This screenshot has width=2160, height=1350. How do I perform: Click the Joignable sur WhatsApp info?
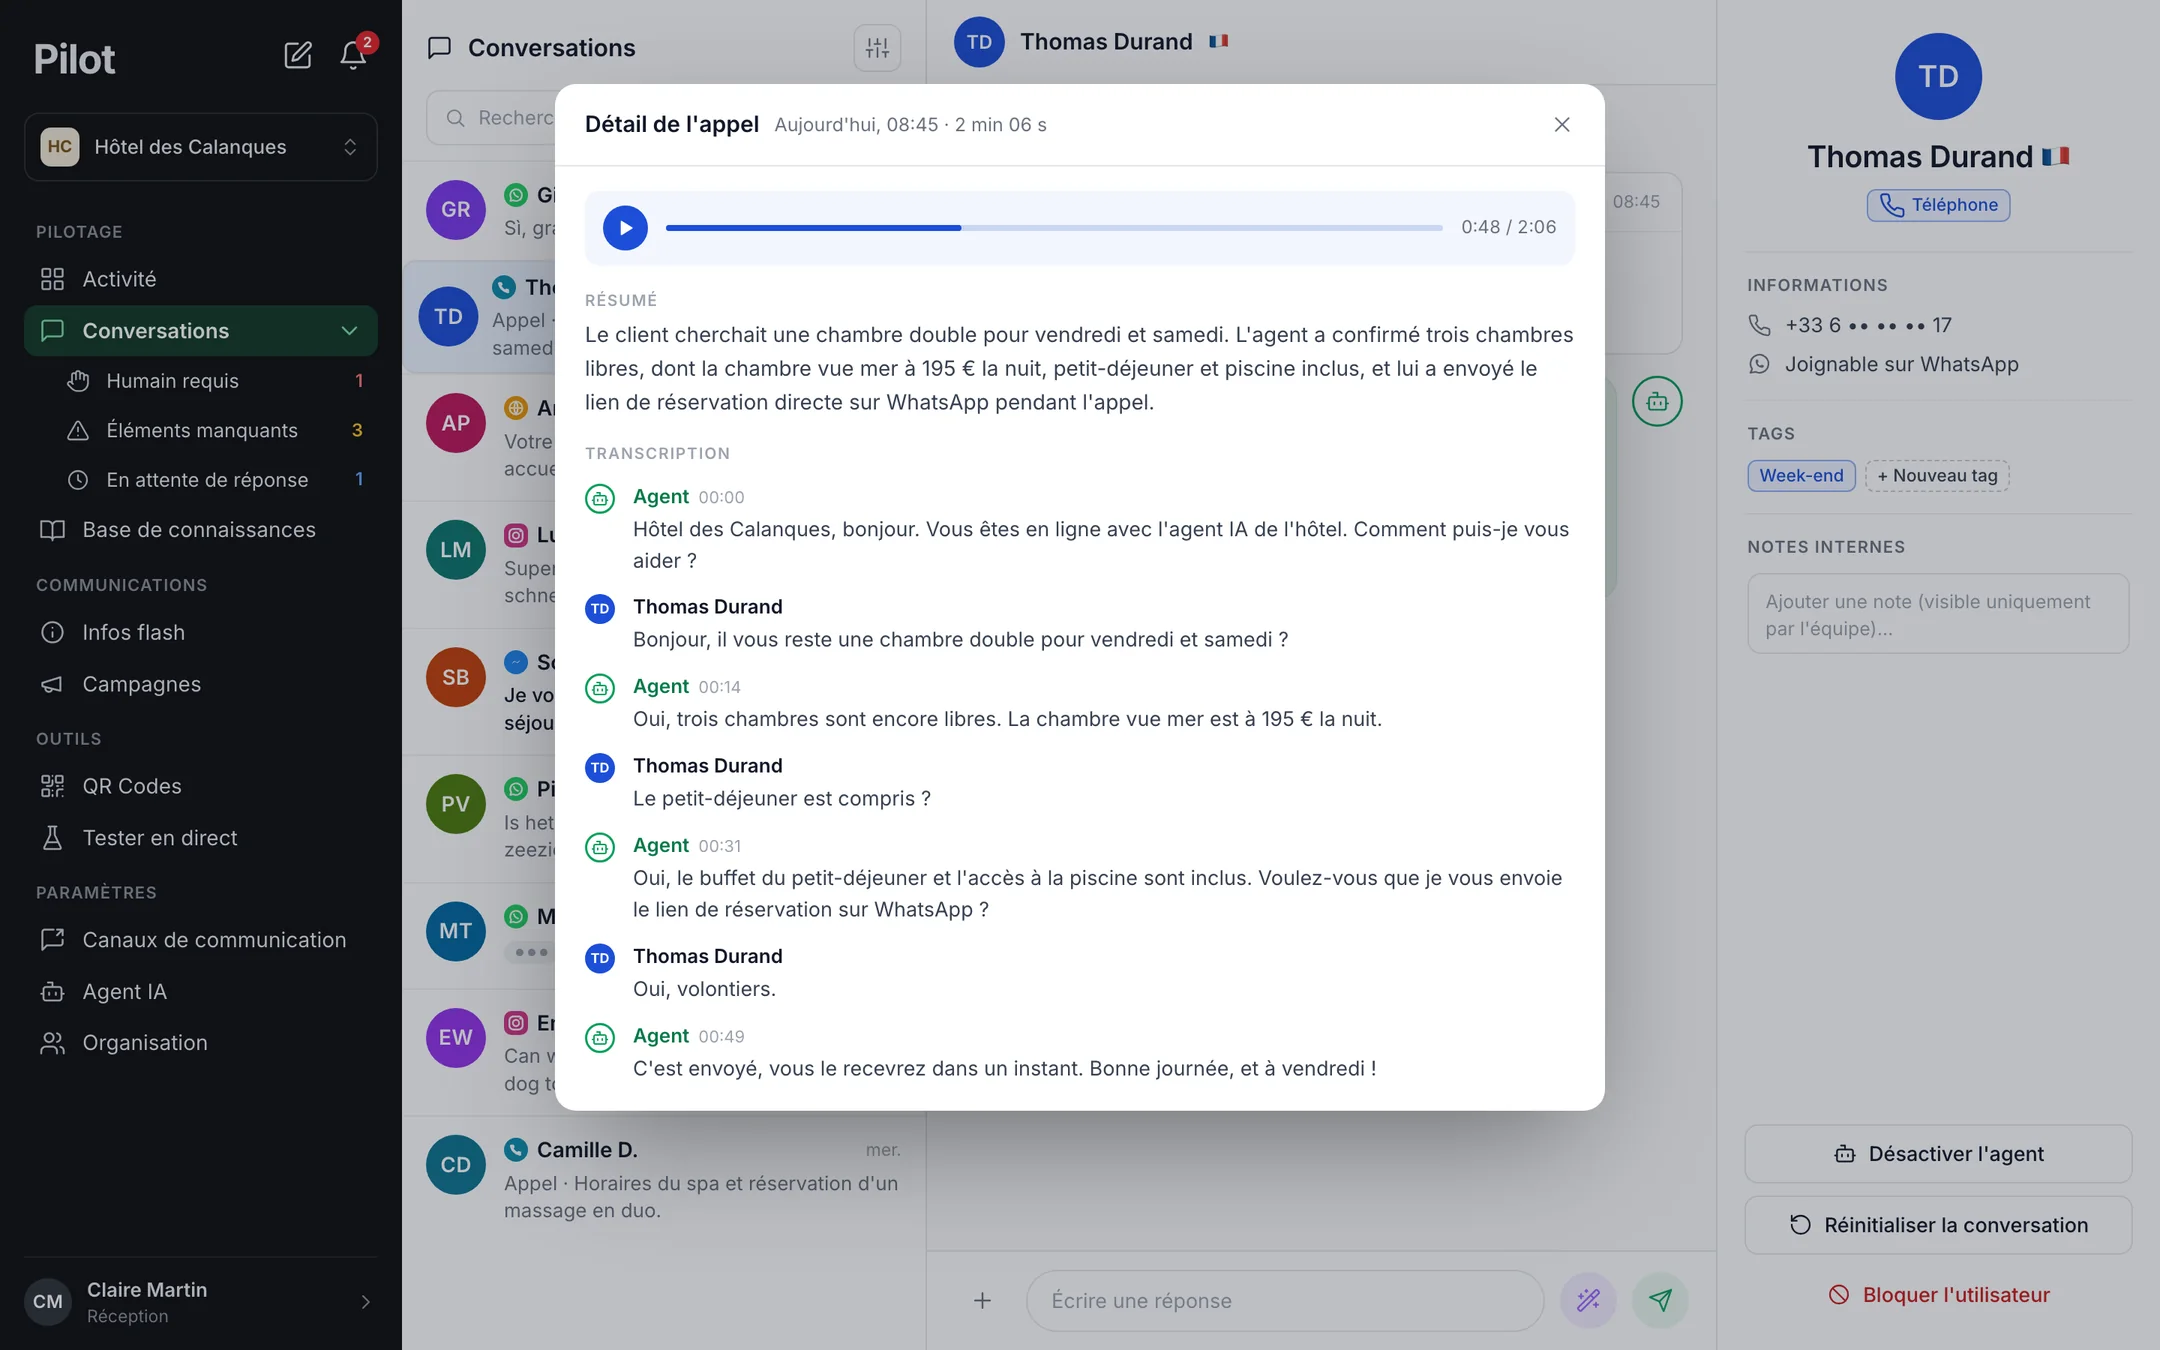(x=1883, y=364)
